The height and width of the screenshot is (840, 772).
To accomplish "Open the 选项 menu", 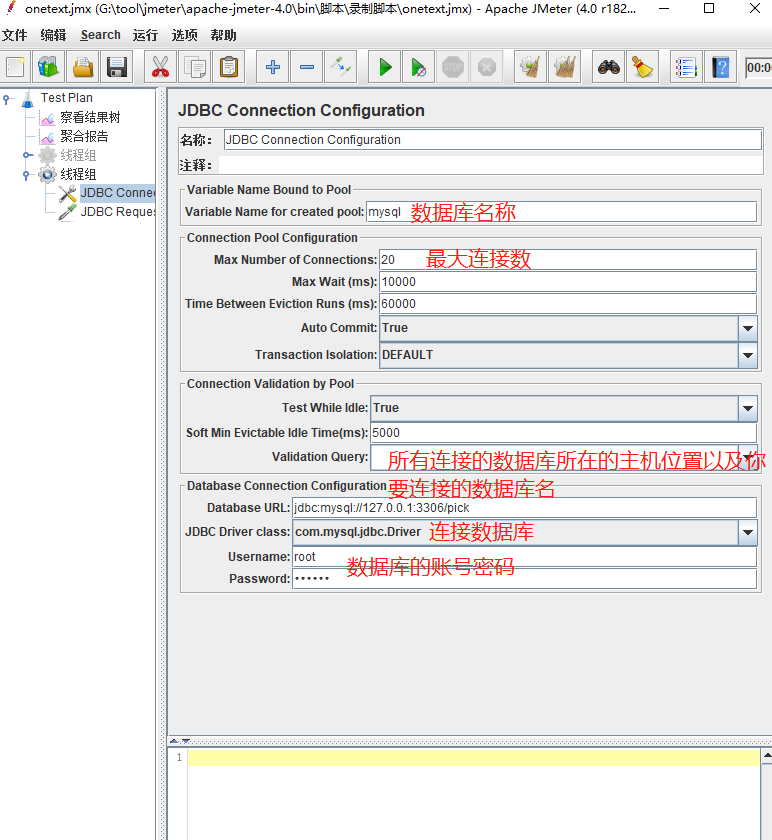I will click(x=184, y=35).
